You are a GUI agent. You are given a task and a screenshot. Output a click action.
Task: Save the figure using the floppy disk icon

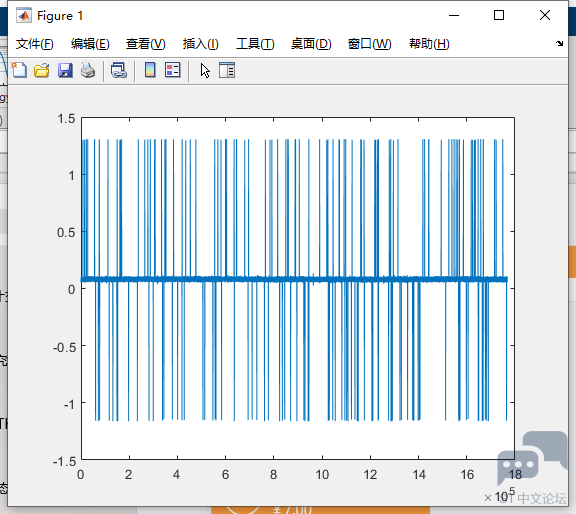[x=65, y=70]
